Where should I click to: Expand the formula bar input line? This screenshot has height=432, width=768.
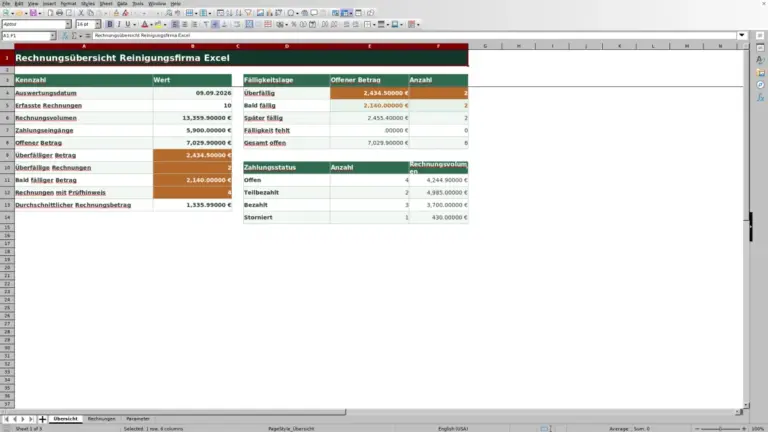742,35
